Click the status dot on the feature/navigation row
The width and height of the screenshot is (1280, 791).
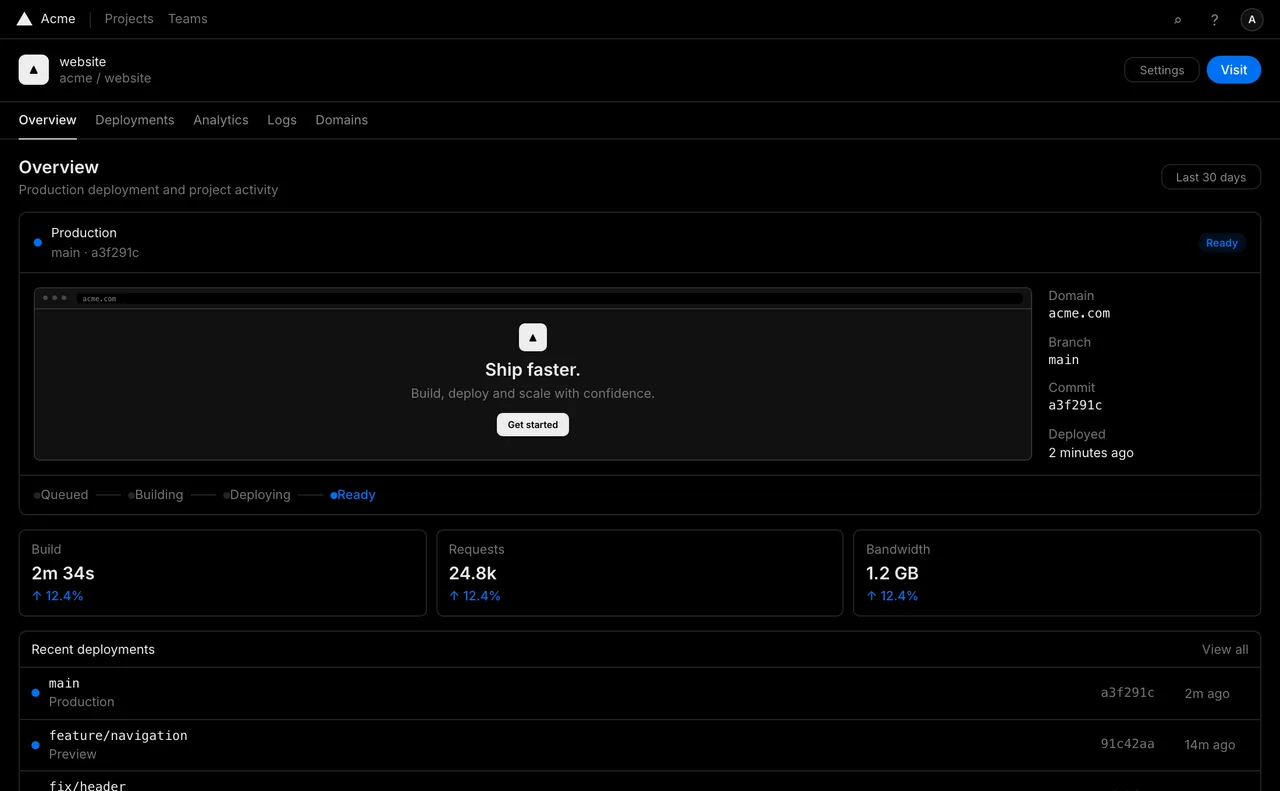tap(36, 745)
